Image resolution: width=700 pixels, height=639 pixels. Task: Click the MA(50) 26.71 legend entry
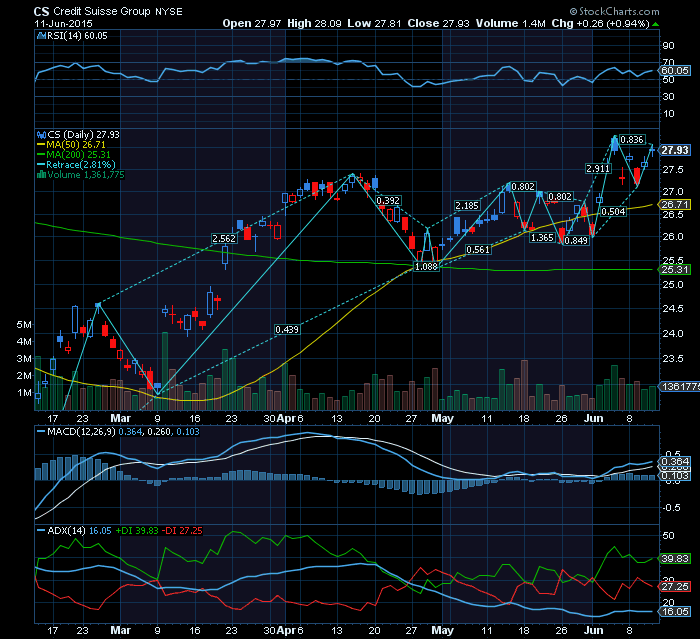pos(76,145)
